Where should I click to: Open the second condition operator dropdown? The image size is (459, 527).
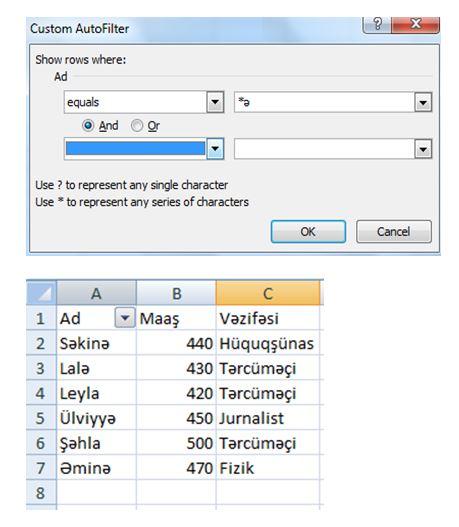coord(215,149)
